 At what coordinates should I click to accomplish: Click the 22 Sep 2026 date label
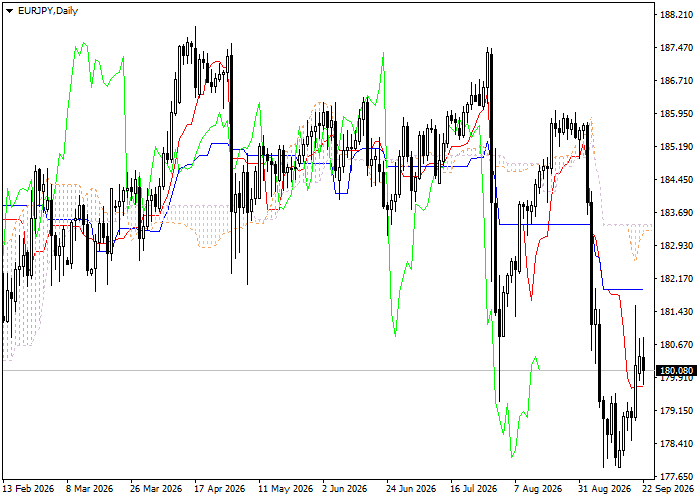(x=669, y=489)
